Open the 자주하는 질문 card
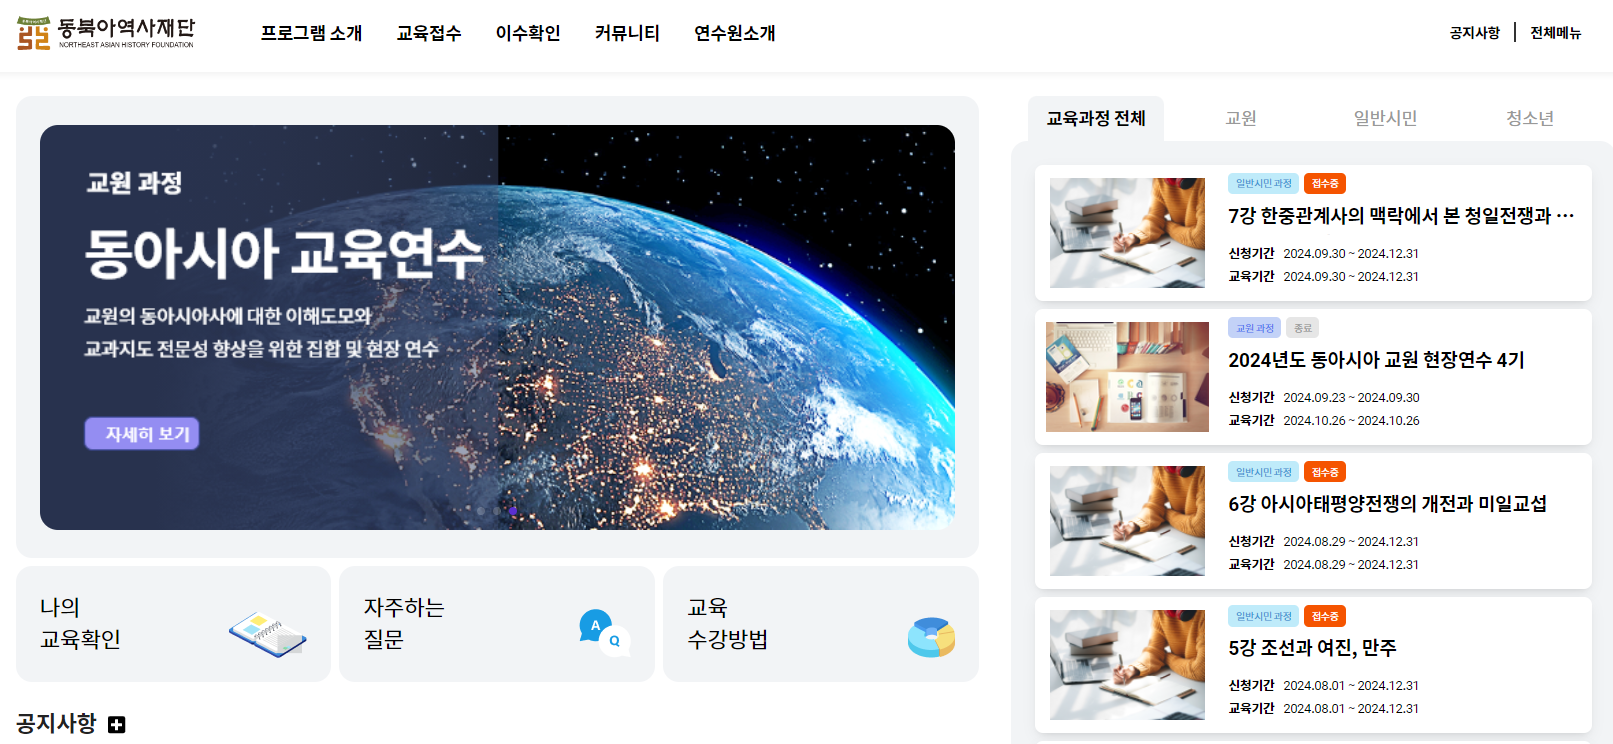The width and height of the screenshot is (1613, 744). tap(497, 624)
